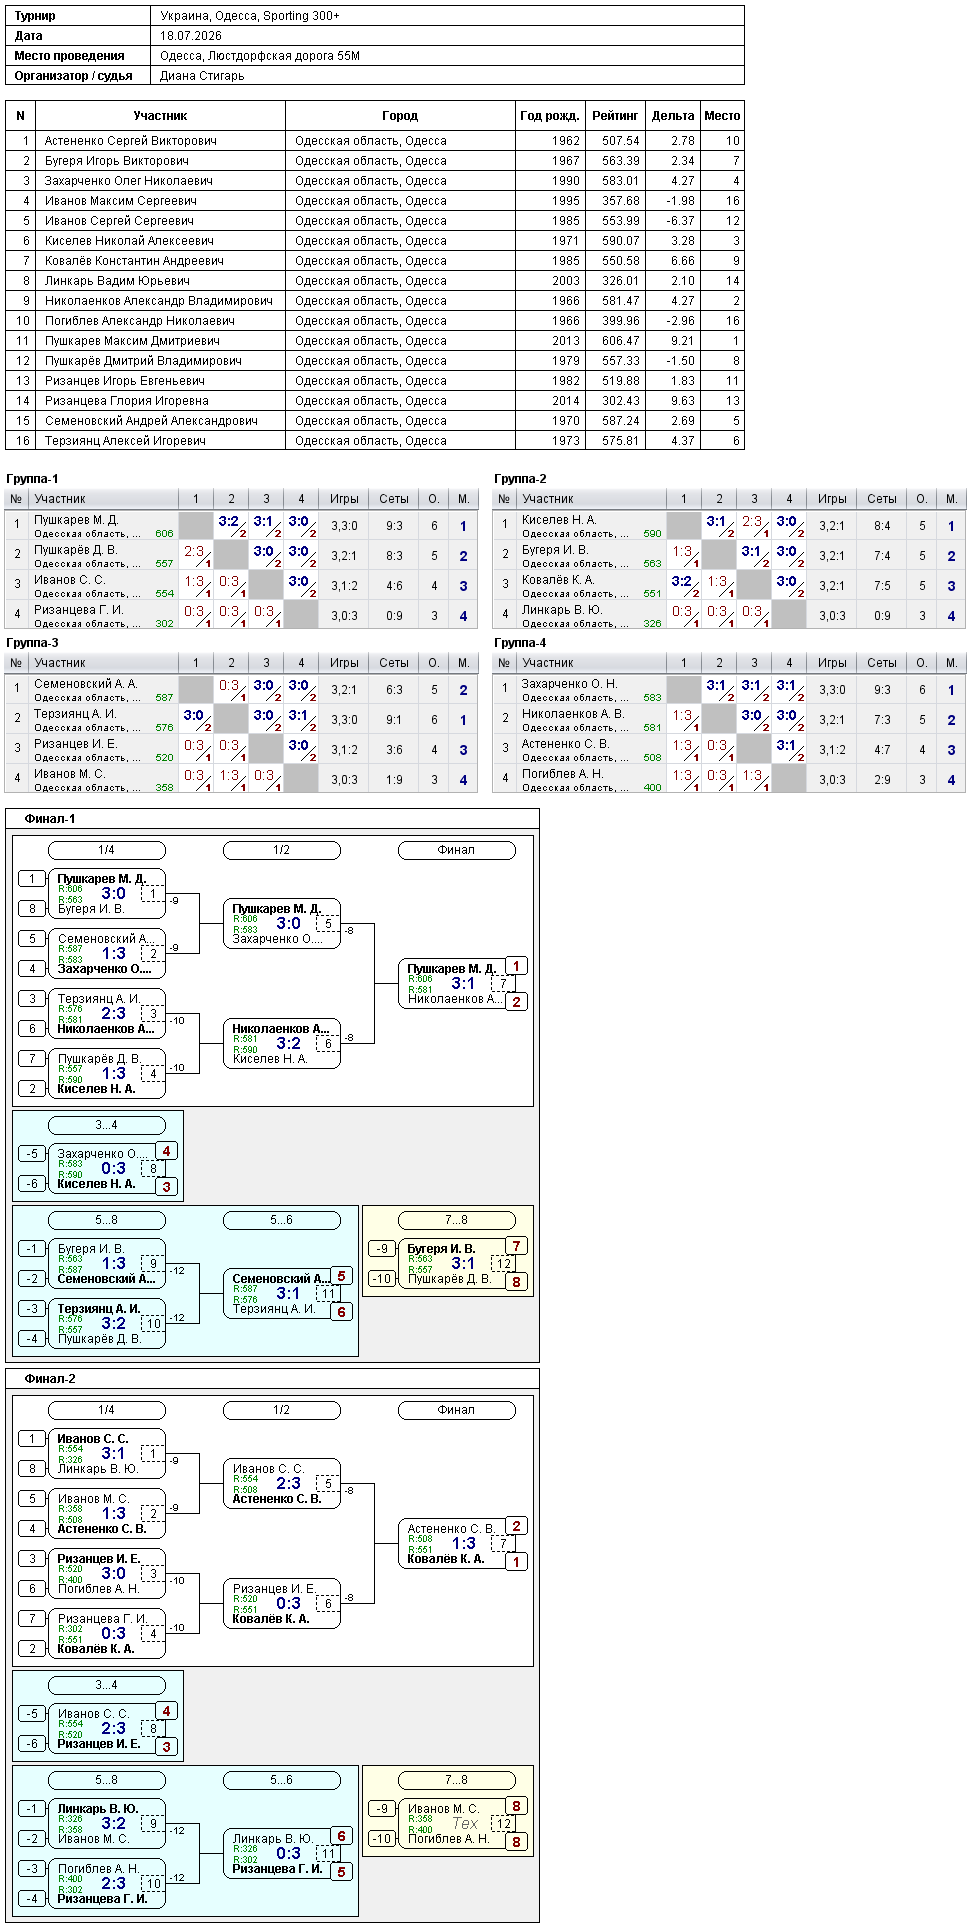Click participant Пушкарев Максим Дмитриевич in the table

point(132,340)
